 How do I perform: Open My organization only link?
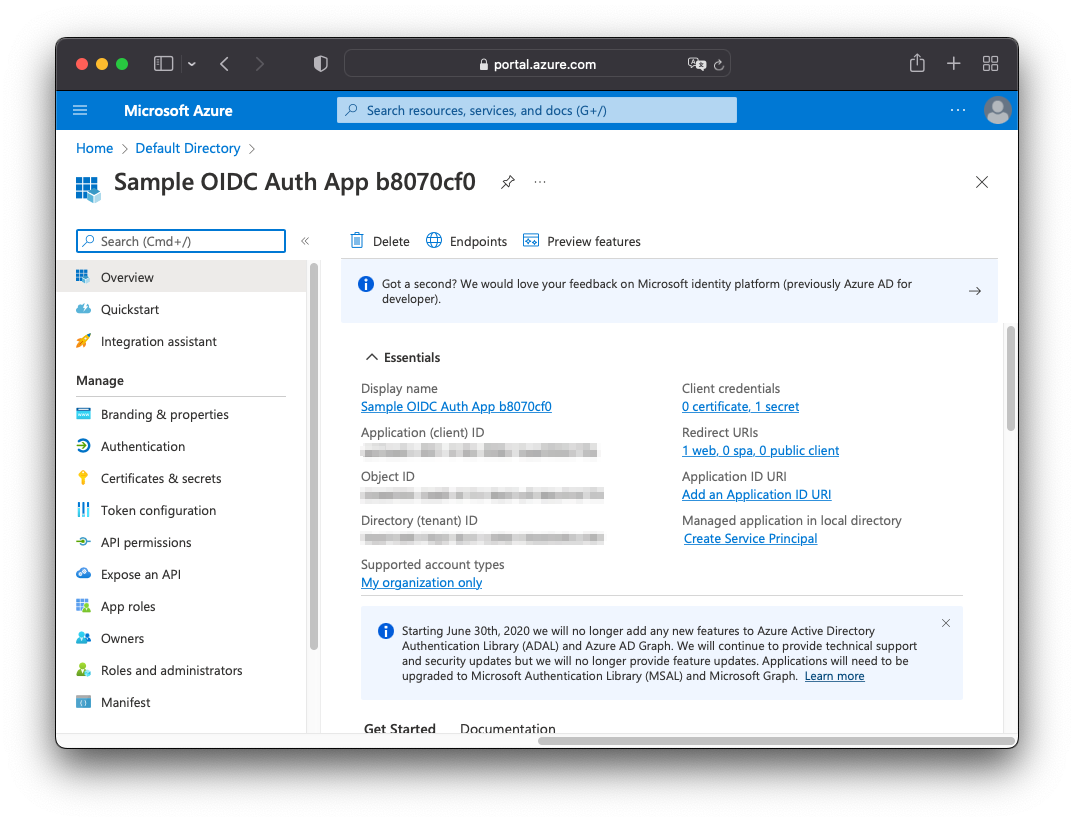[x=421, y=582]
